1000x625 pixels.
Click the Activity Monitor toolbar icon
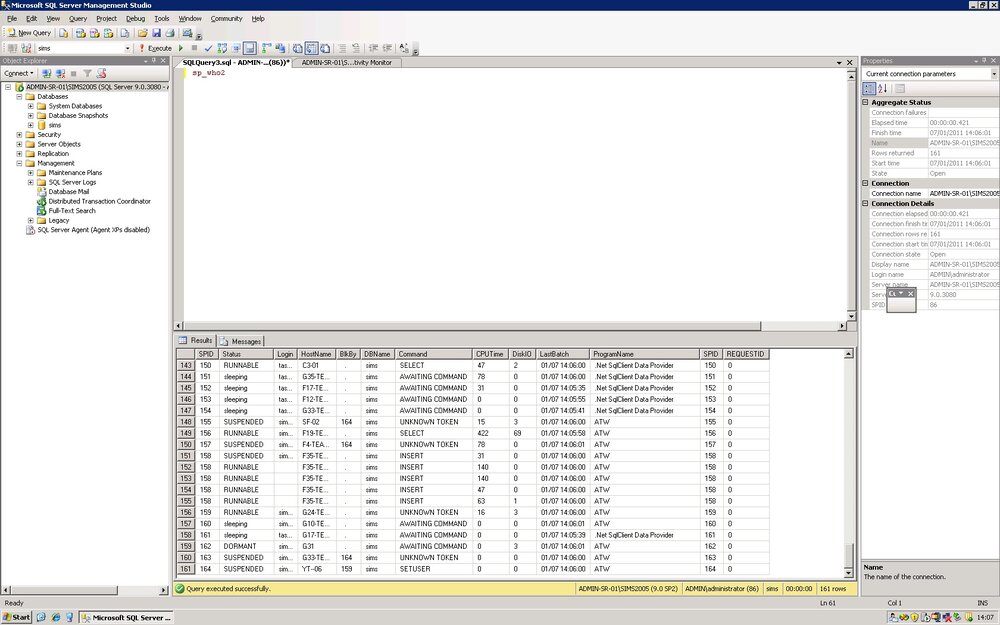[187, 33]
